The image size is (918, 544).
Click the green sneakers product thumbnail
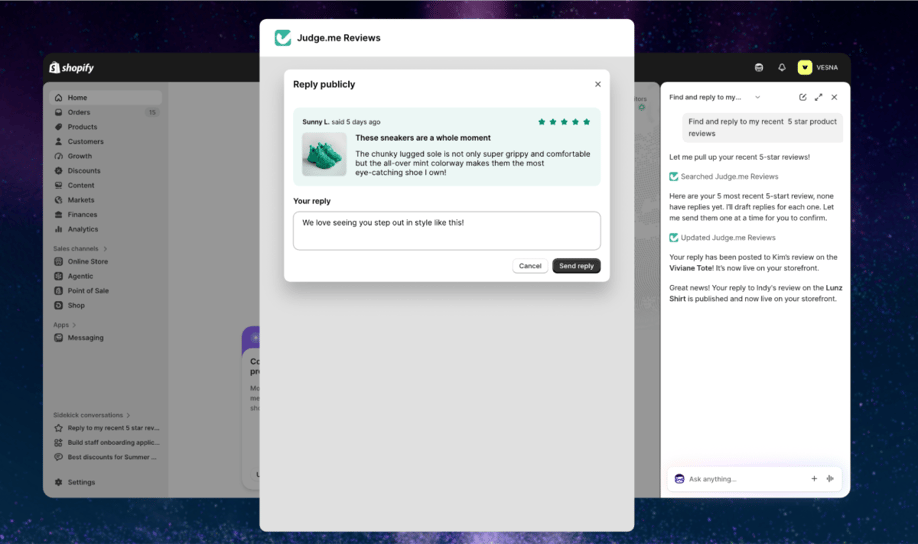point(324,155)
